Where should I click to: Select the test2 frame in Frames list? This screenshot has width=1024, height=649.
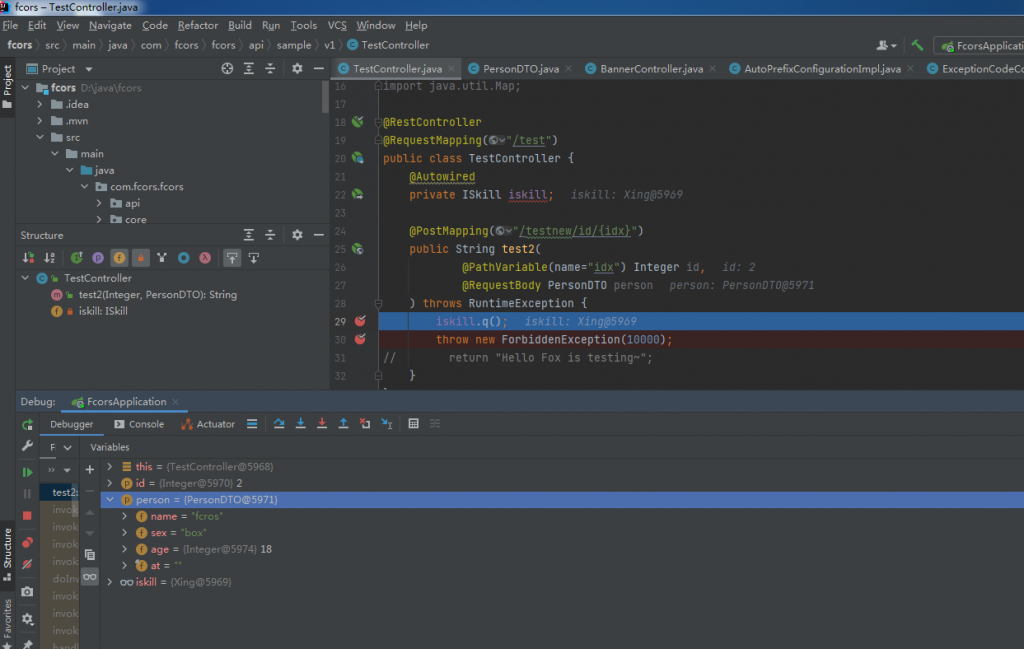click(x=59, y=492)
